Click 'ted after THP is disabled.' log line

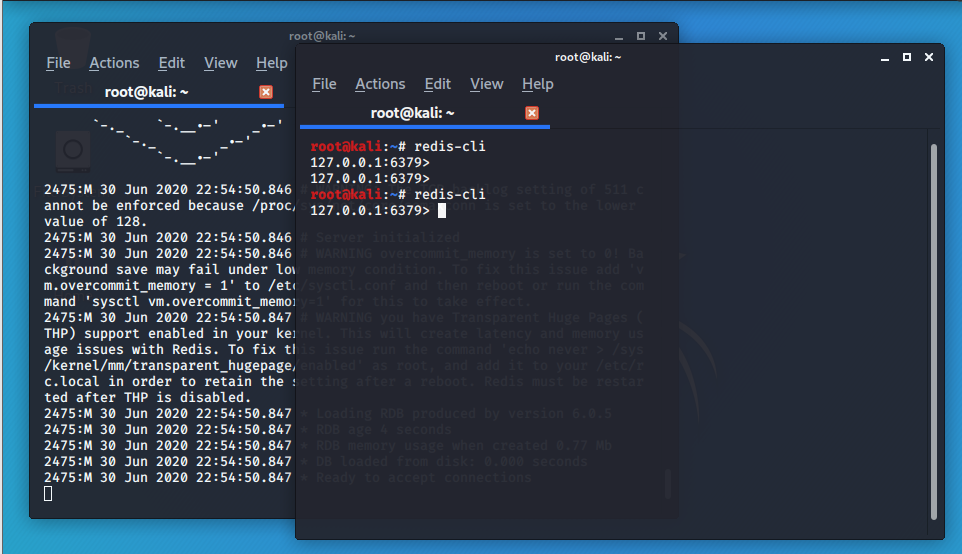click(x=148, y=397)
